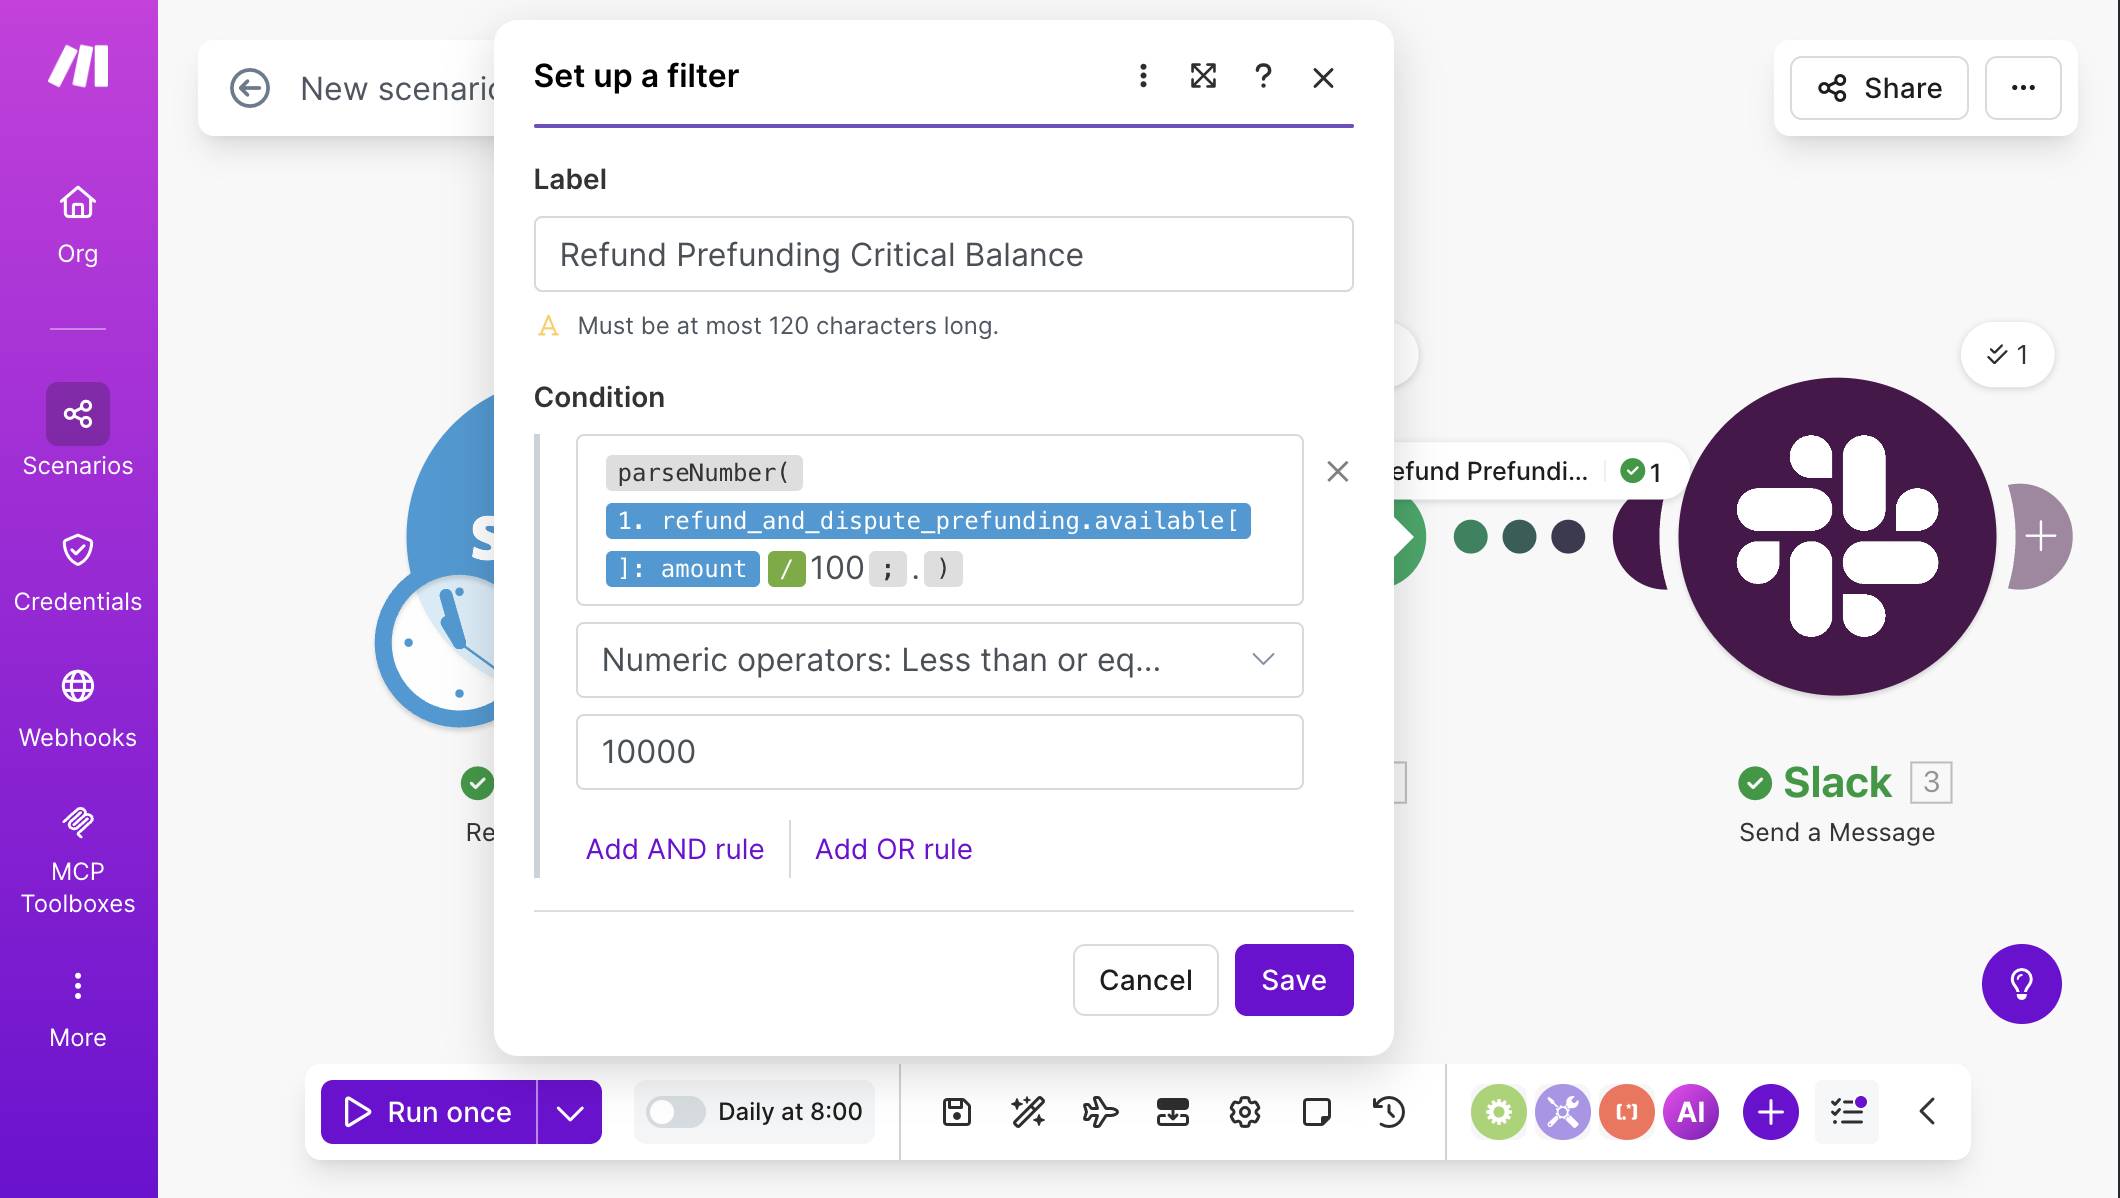This screenshot has width=2120, height=1198.
Task: Add a module with the purple plus icon
Action: click(1770, 1111)
